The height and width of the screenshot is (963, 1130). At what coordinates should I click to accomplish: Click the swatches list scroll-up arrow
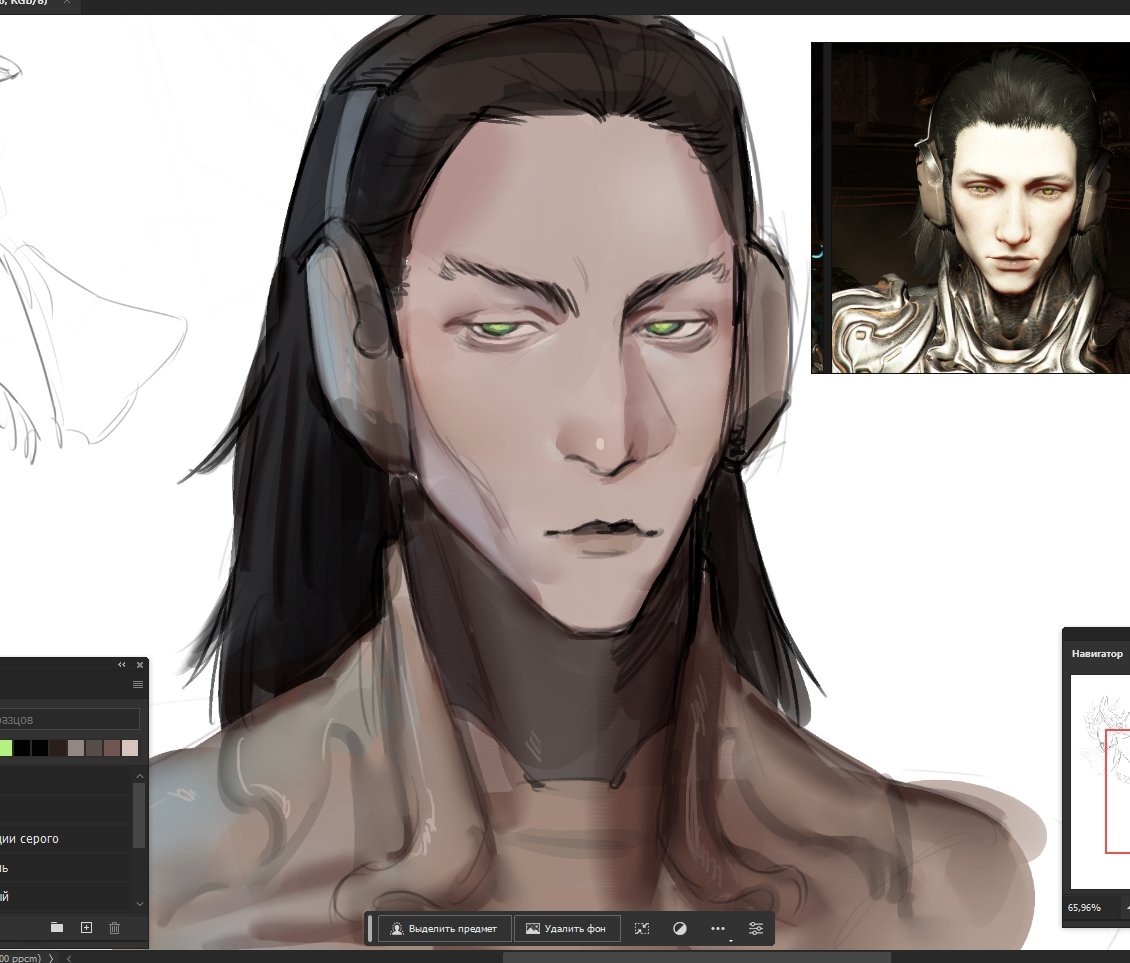140,776
